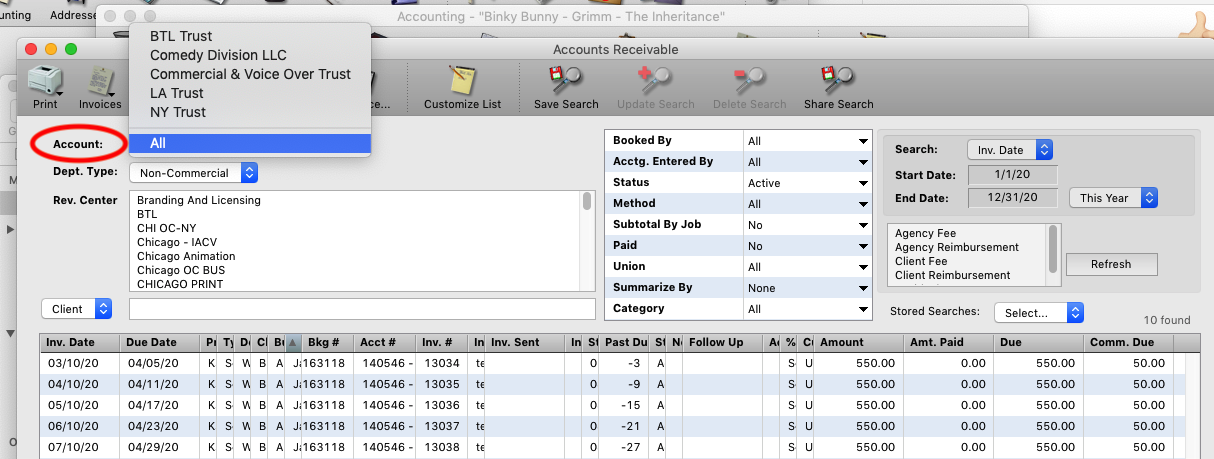Image resolution: width=1214 pixels, height=459 pixels.
Task: Open the Booked By dropdown
Action: [807, 141]
